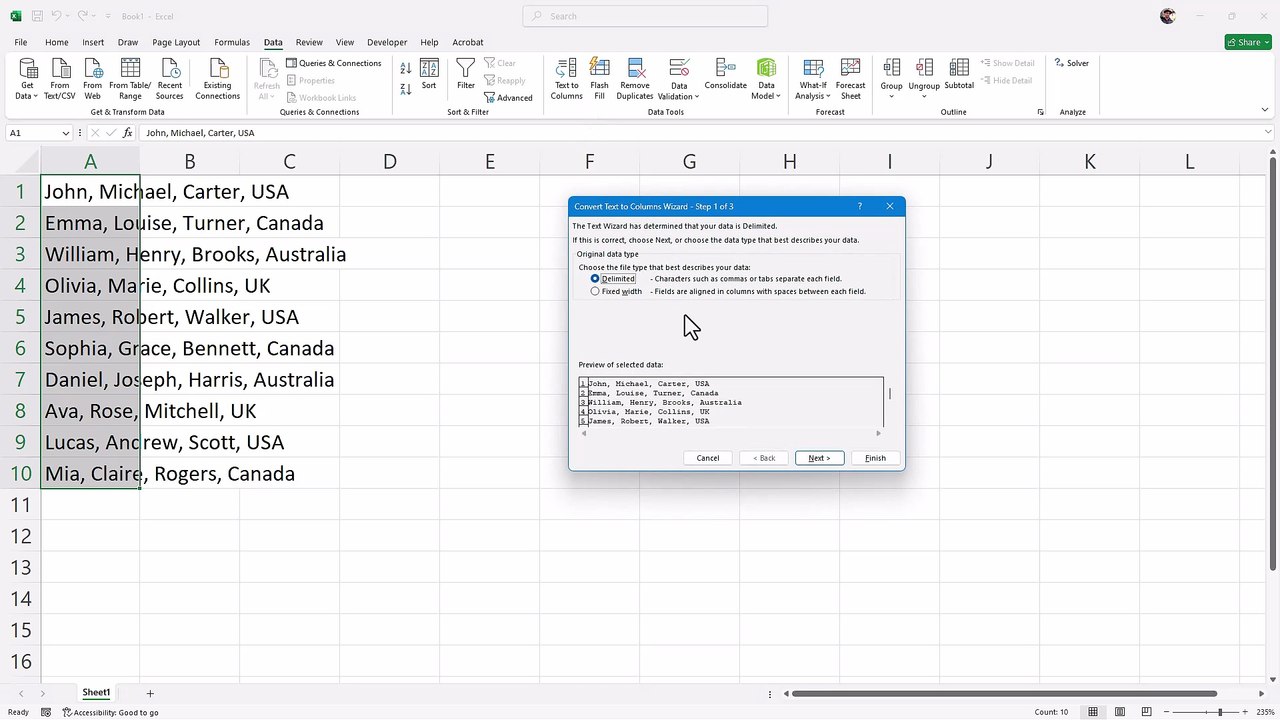Cancel the Text to Columns wizard
Image resolution: width=1280 pixels, height=720 pixels.
708,458
